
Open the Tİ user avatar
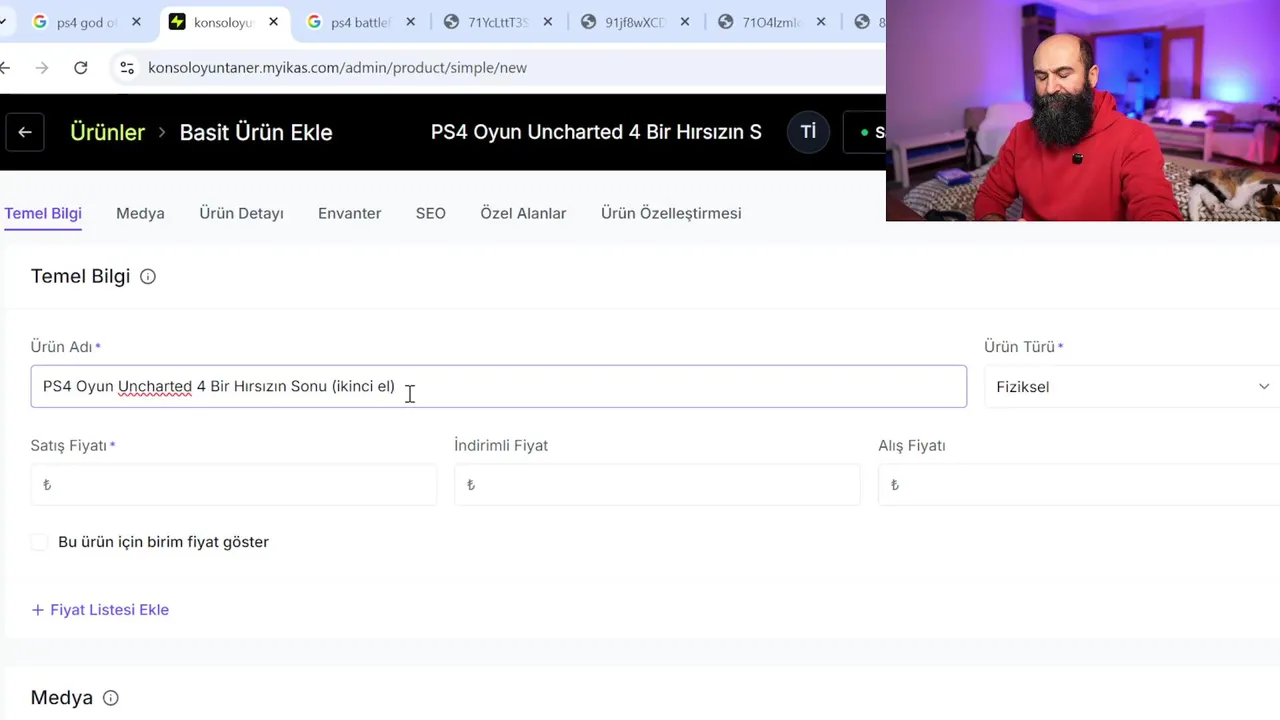click(808, 132)
